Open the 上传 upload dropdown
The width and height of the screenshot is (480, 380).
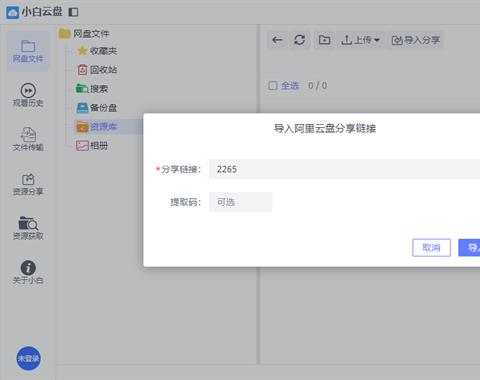[x=360, y=40]
